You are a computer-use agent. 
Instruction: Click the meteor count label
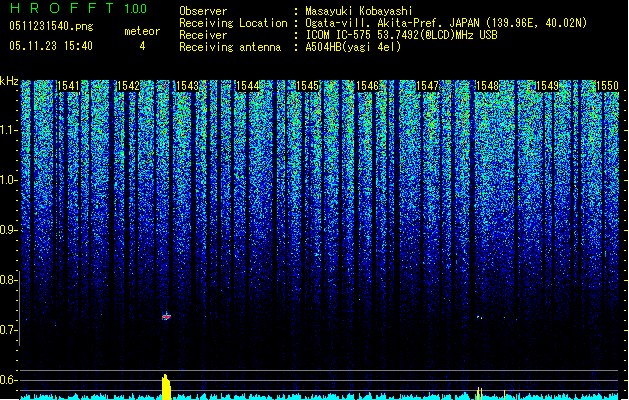142,31
